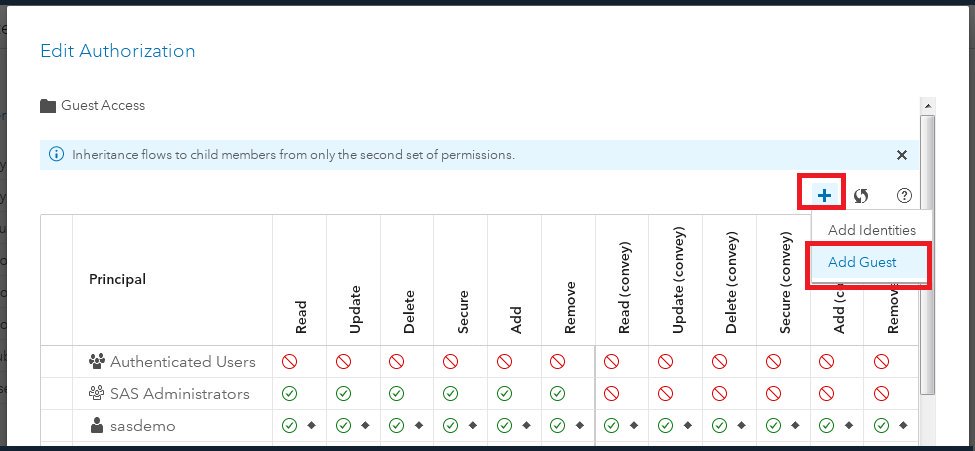Dismiss the inheritance info banner

902,155
